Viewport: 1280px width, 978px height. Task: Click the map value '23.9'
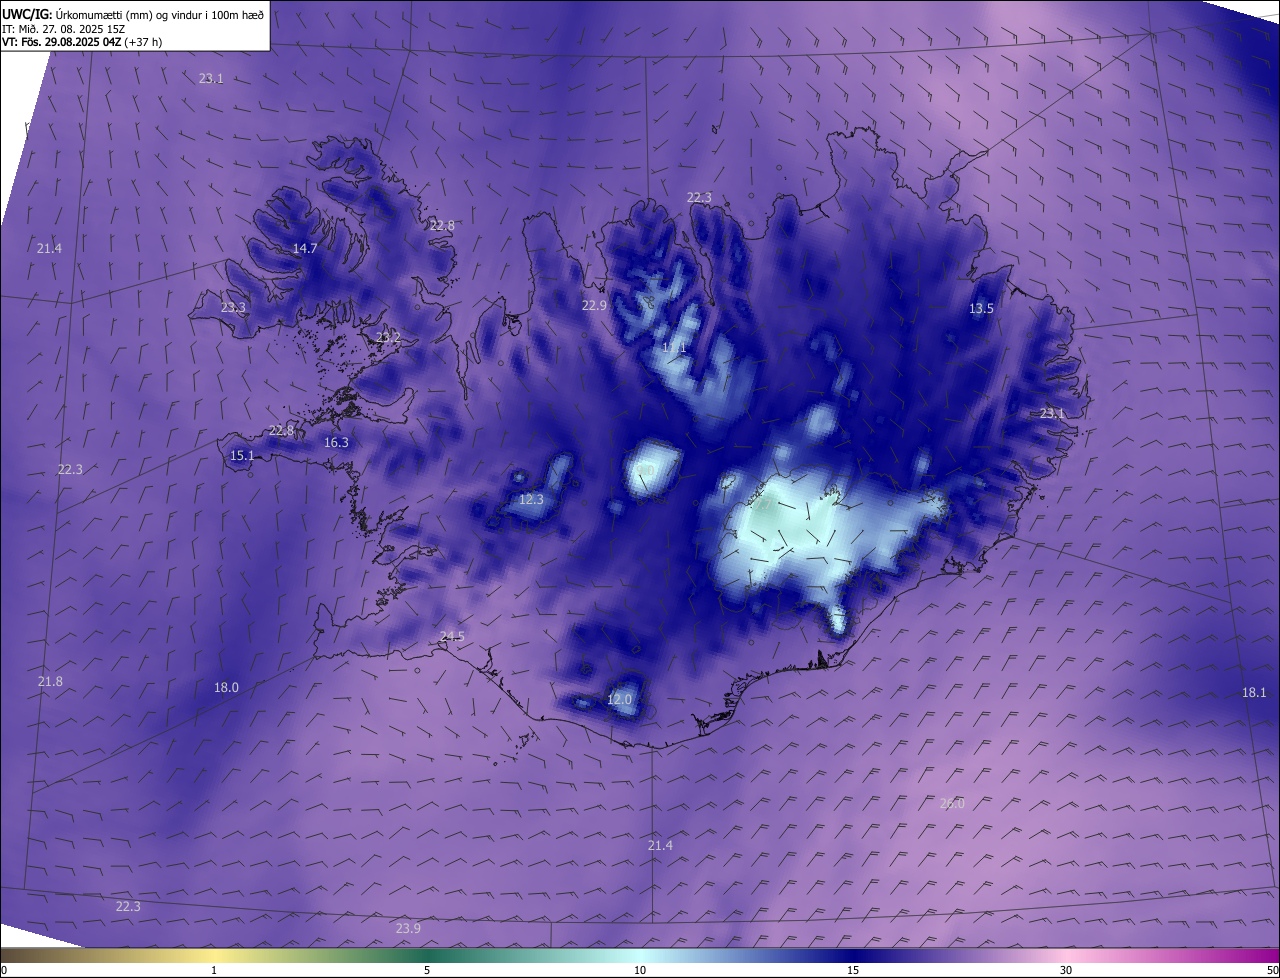coord(408,928)
